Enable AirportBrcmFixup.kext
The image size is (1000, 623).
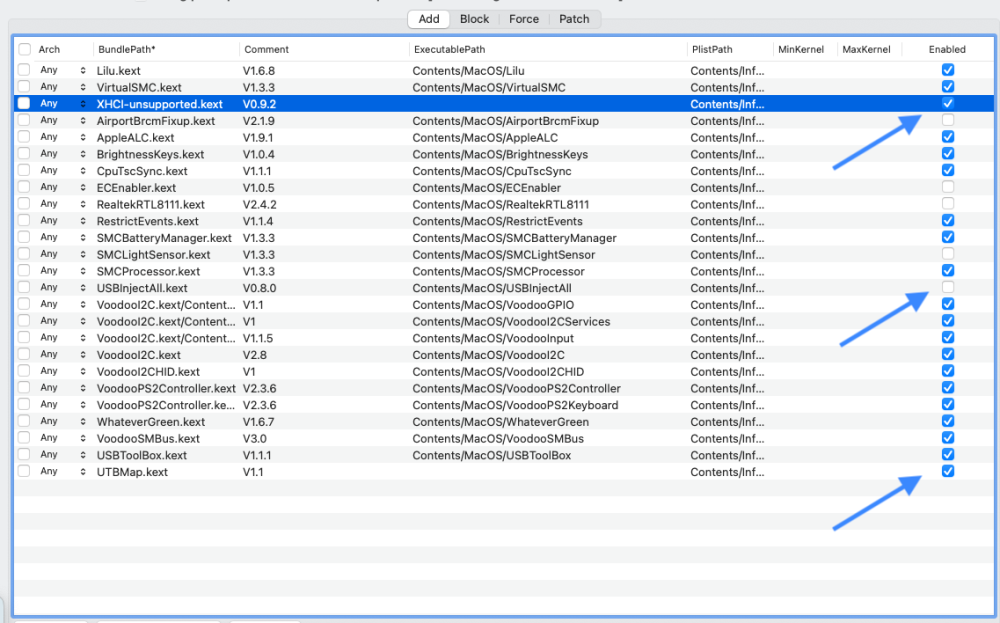948,120
